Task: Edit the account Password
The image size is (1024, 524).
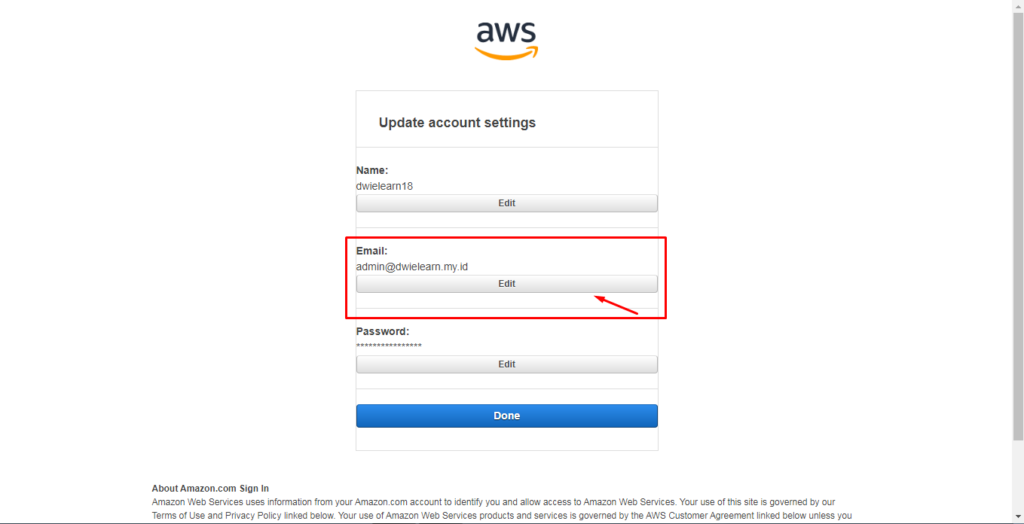Action: pos(507,364)
